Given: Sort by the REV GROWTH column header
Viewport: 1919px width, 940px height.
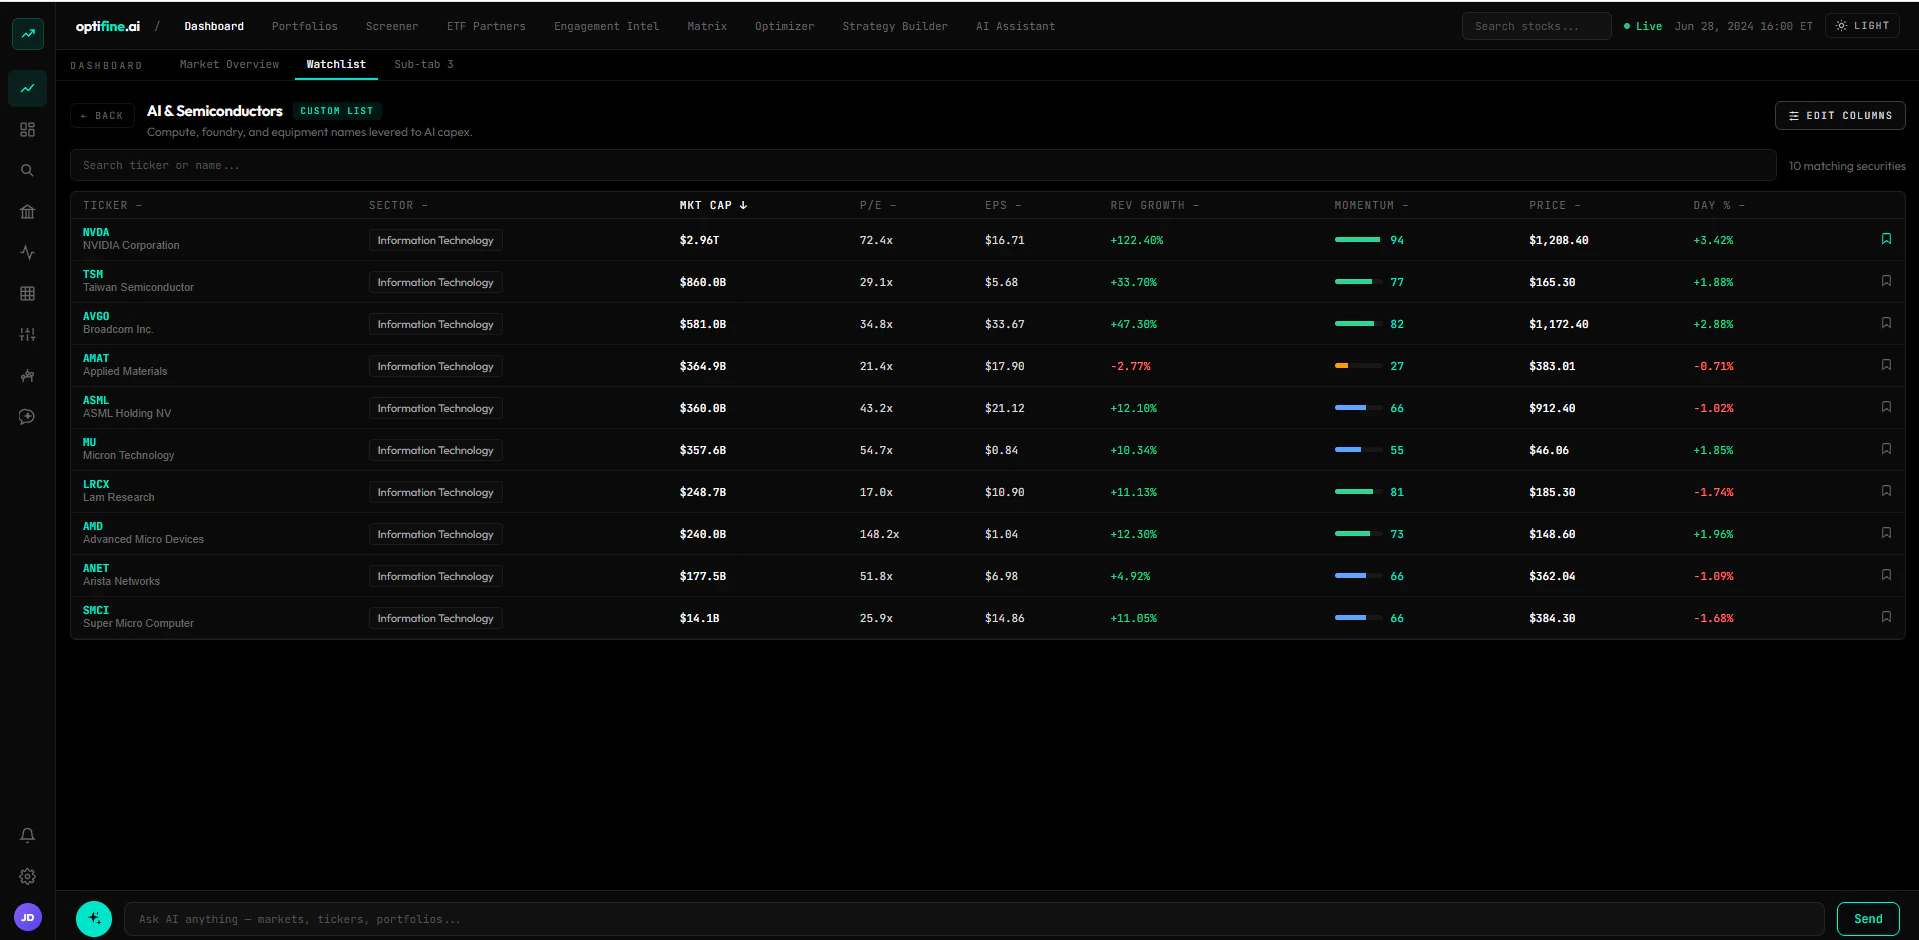Looking at the screenshot, I should 1154,205.
